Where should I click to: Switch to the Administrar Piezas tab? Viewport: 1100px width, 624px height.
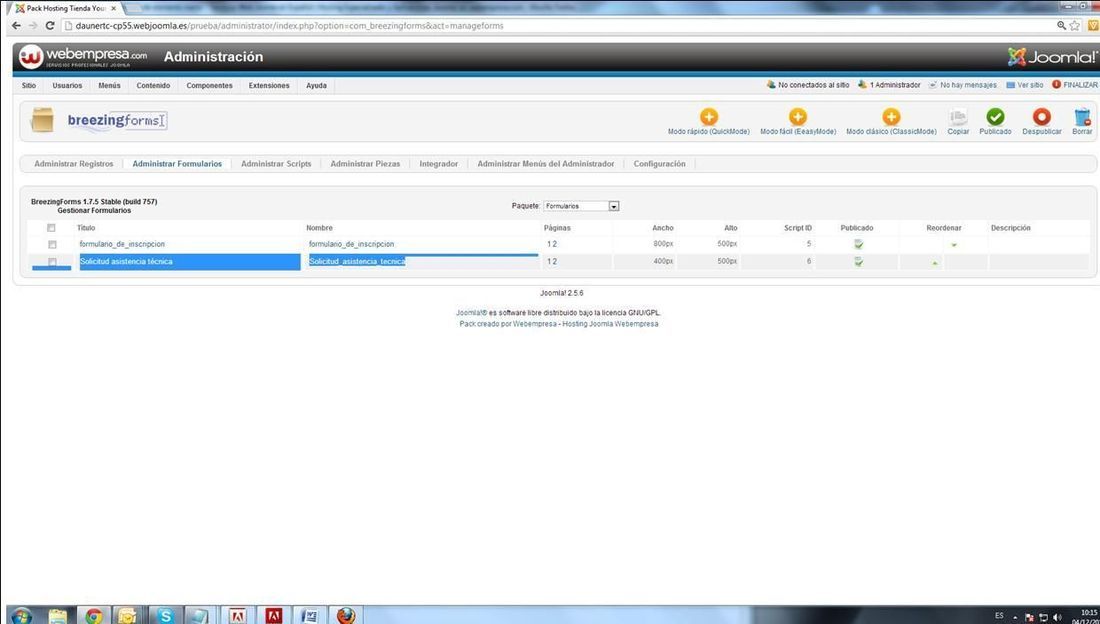(x=365, y=164)
